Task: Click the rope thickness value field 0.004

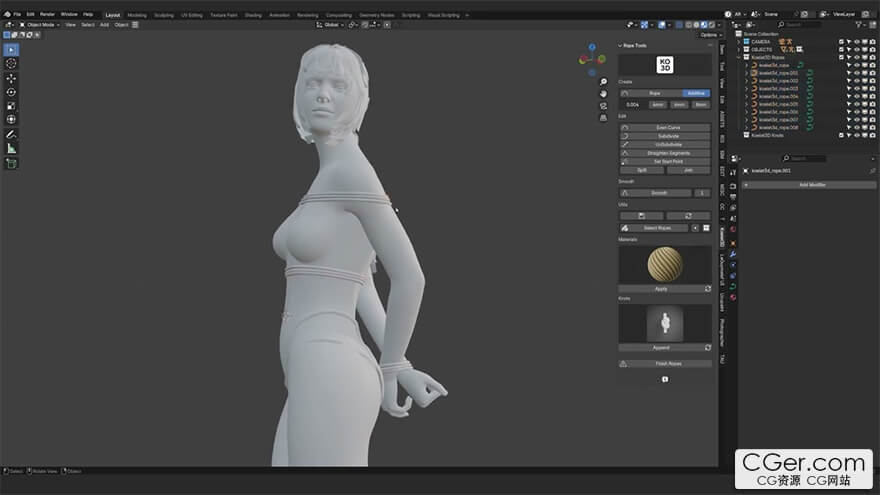Action: click(632, 104)
